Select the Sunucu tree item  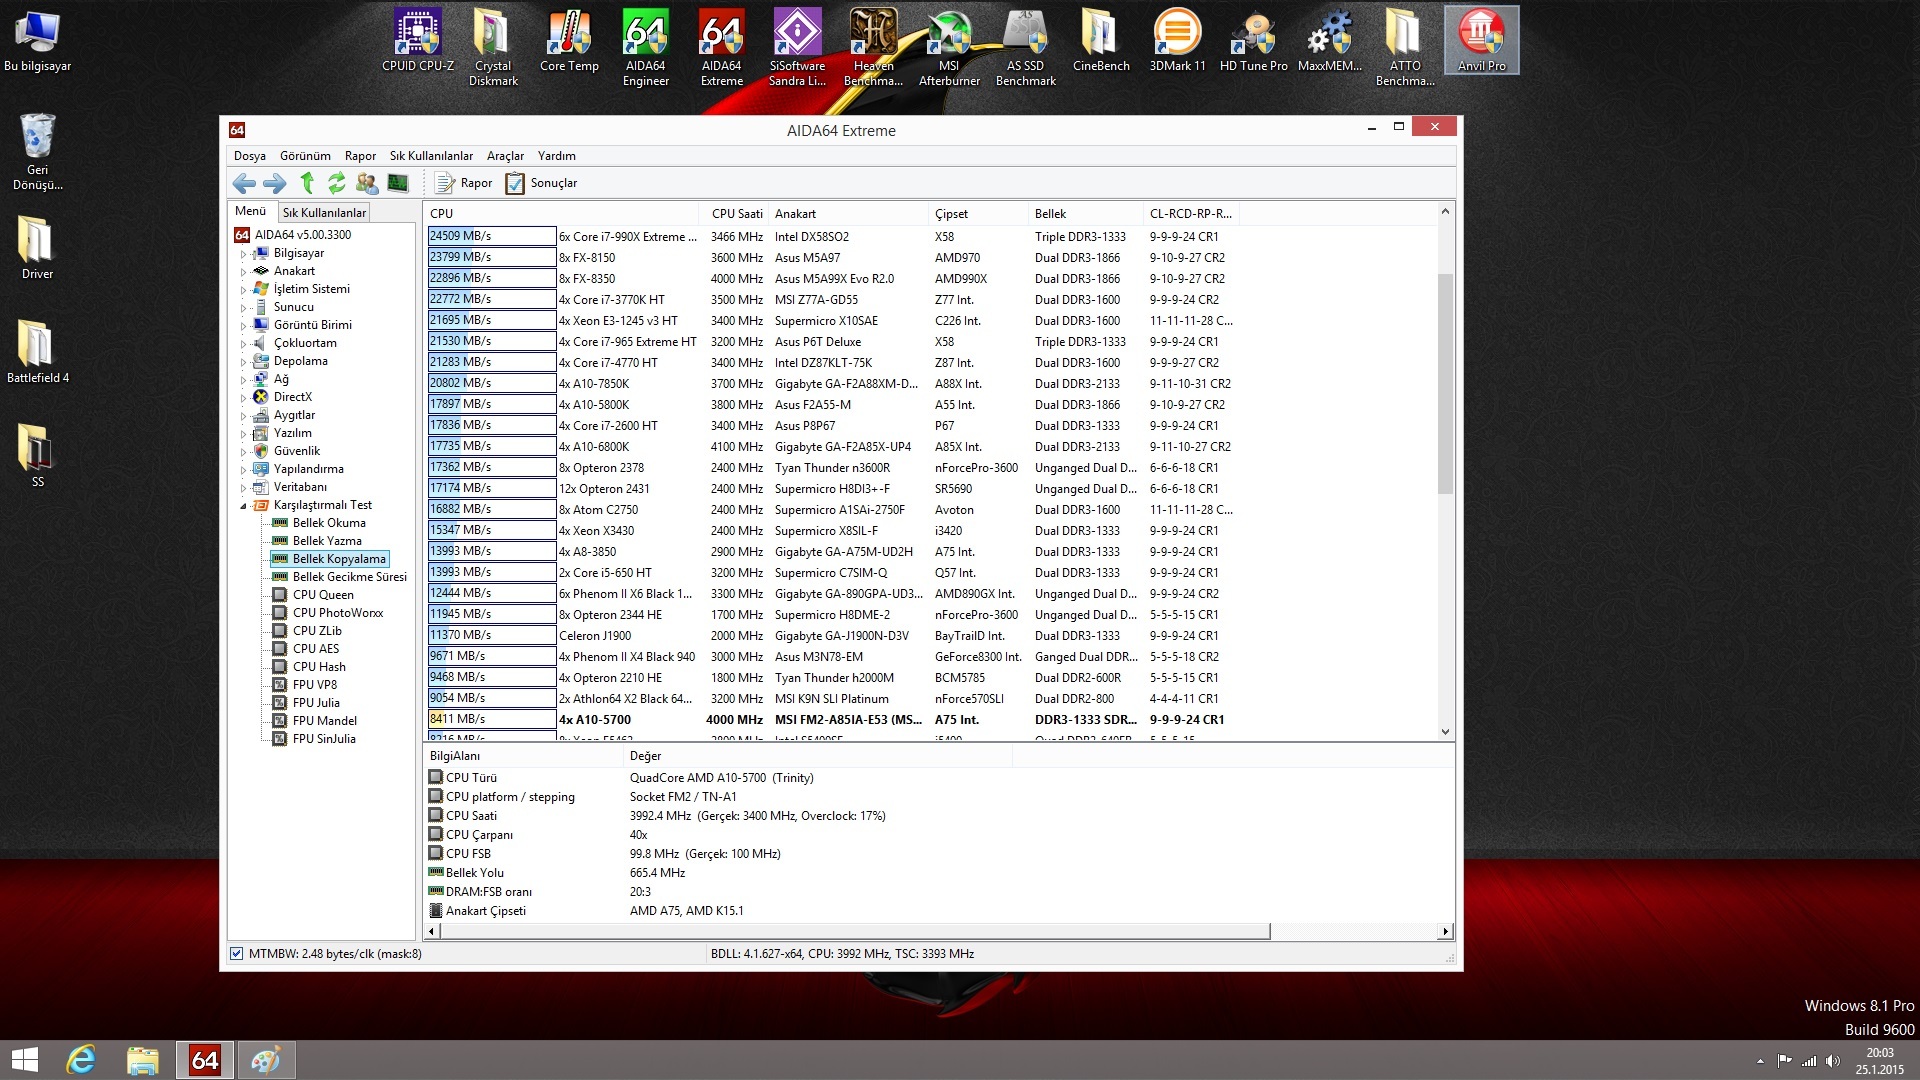coord(293,307)
